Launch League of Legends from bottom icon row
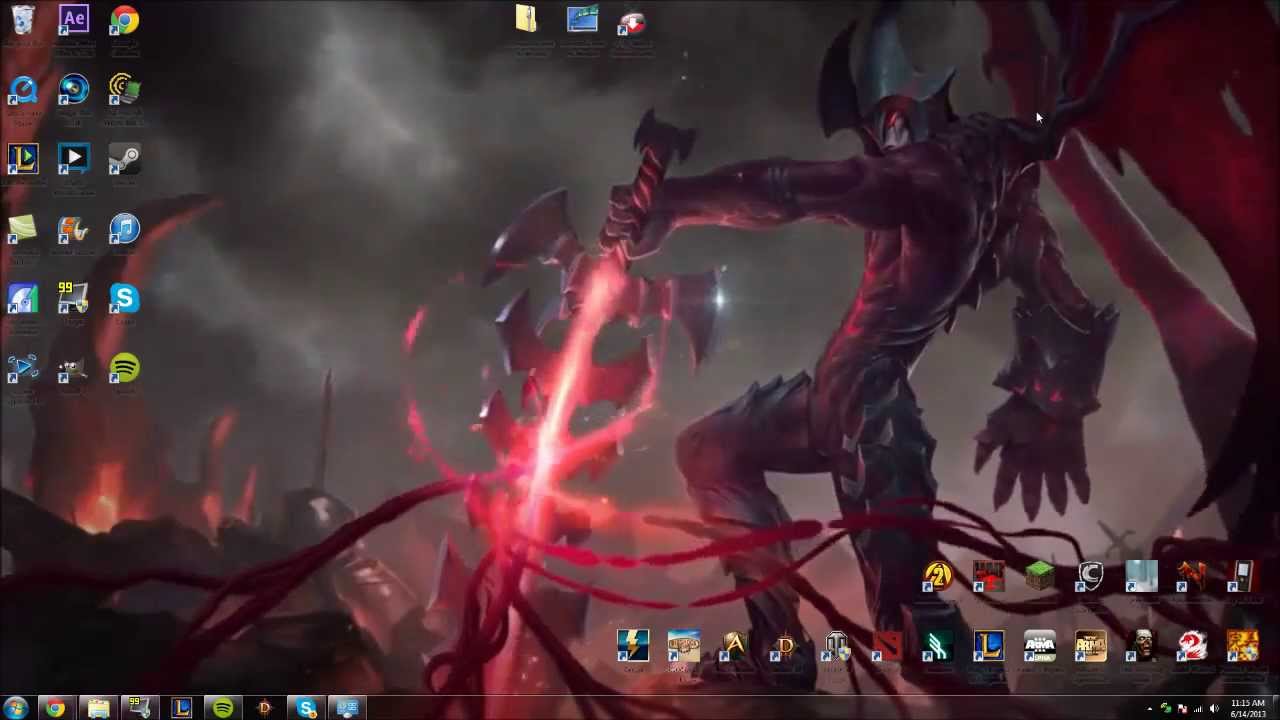This screenshot has width=1280, height=720. (x=989, y=647)
